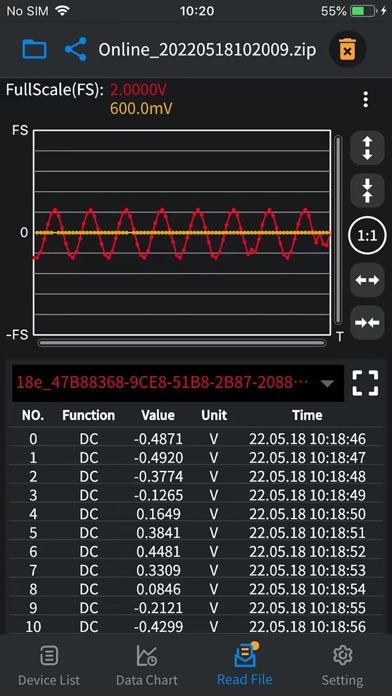Select row 2 with value -0.3774
Image resolution: width=392 pixels, height=696 pixels.
pos(196,476)
